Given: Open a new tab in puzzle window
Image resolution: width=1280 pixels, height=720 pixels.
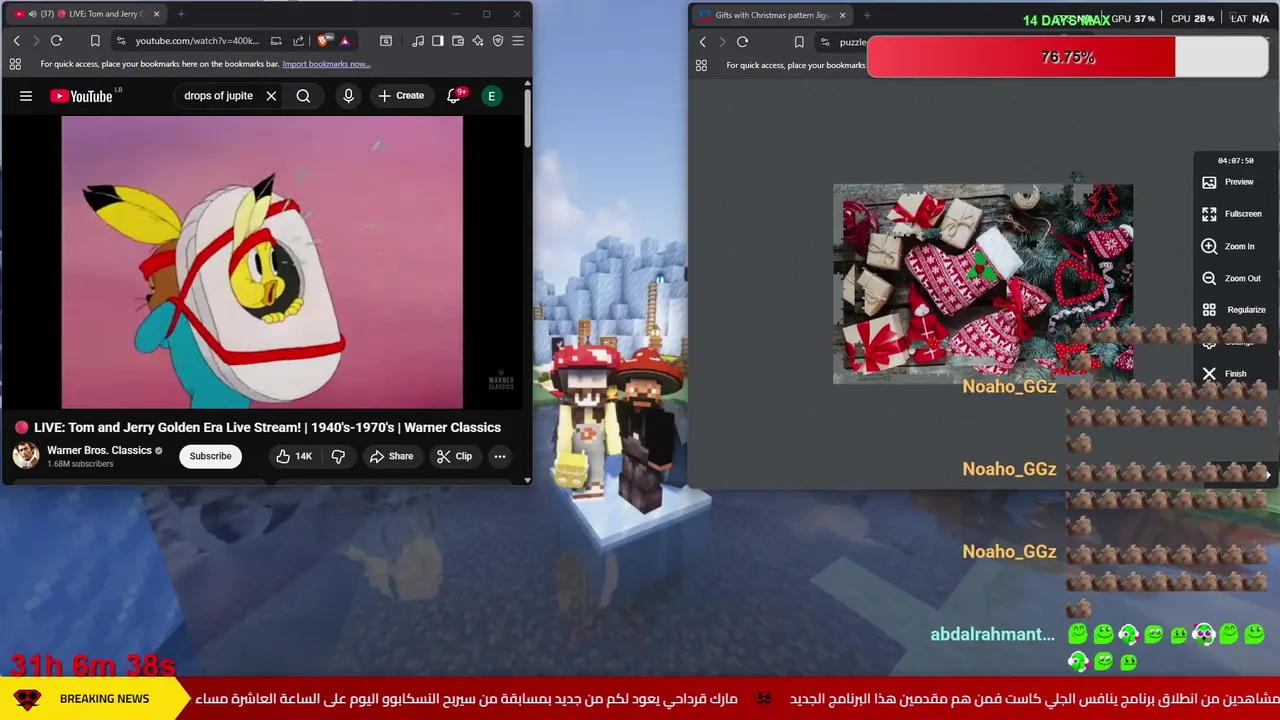Looking at the screenshot, I should click(867, 15).
